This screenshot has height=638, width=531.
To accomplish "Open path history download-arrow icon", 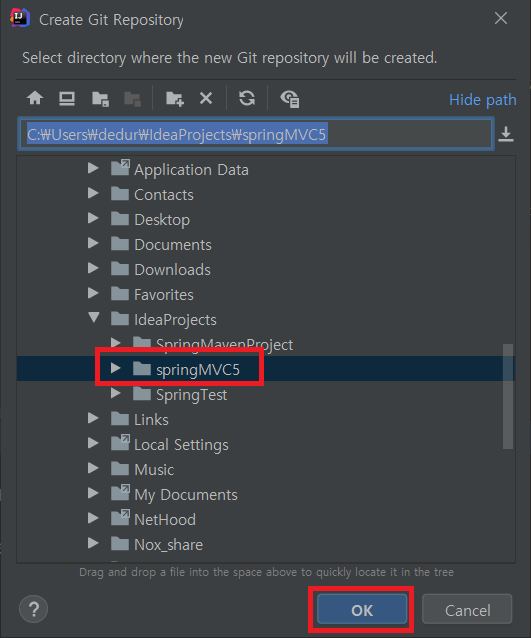I will tap(506, 134).
